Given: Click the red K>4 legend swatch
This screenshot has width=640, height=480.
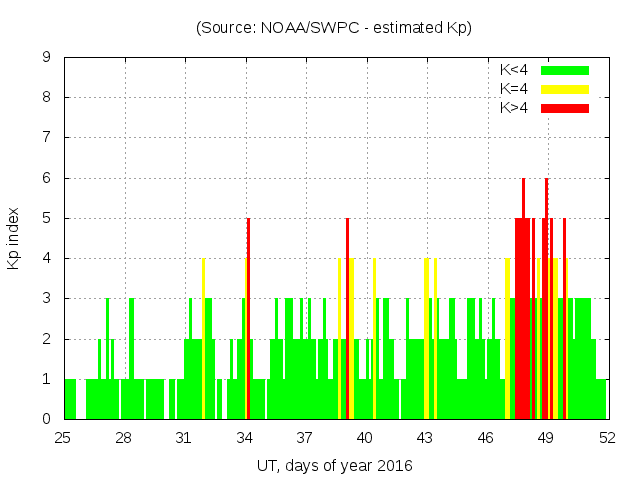Looking at the screenshot, I should pos(565,108).
